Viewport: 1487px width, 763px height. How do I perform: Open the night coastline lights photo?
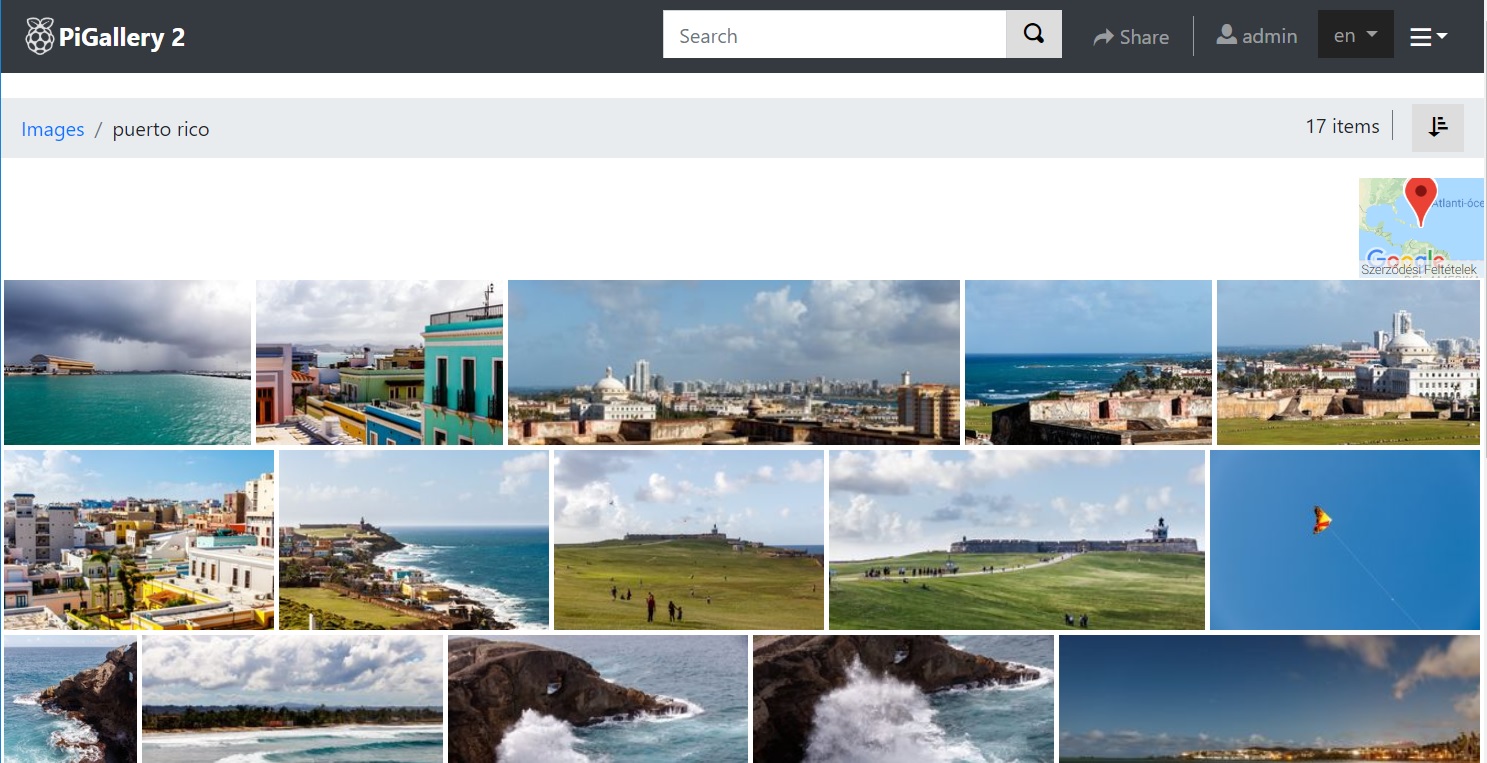1268,699
